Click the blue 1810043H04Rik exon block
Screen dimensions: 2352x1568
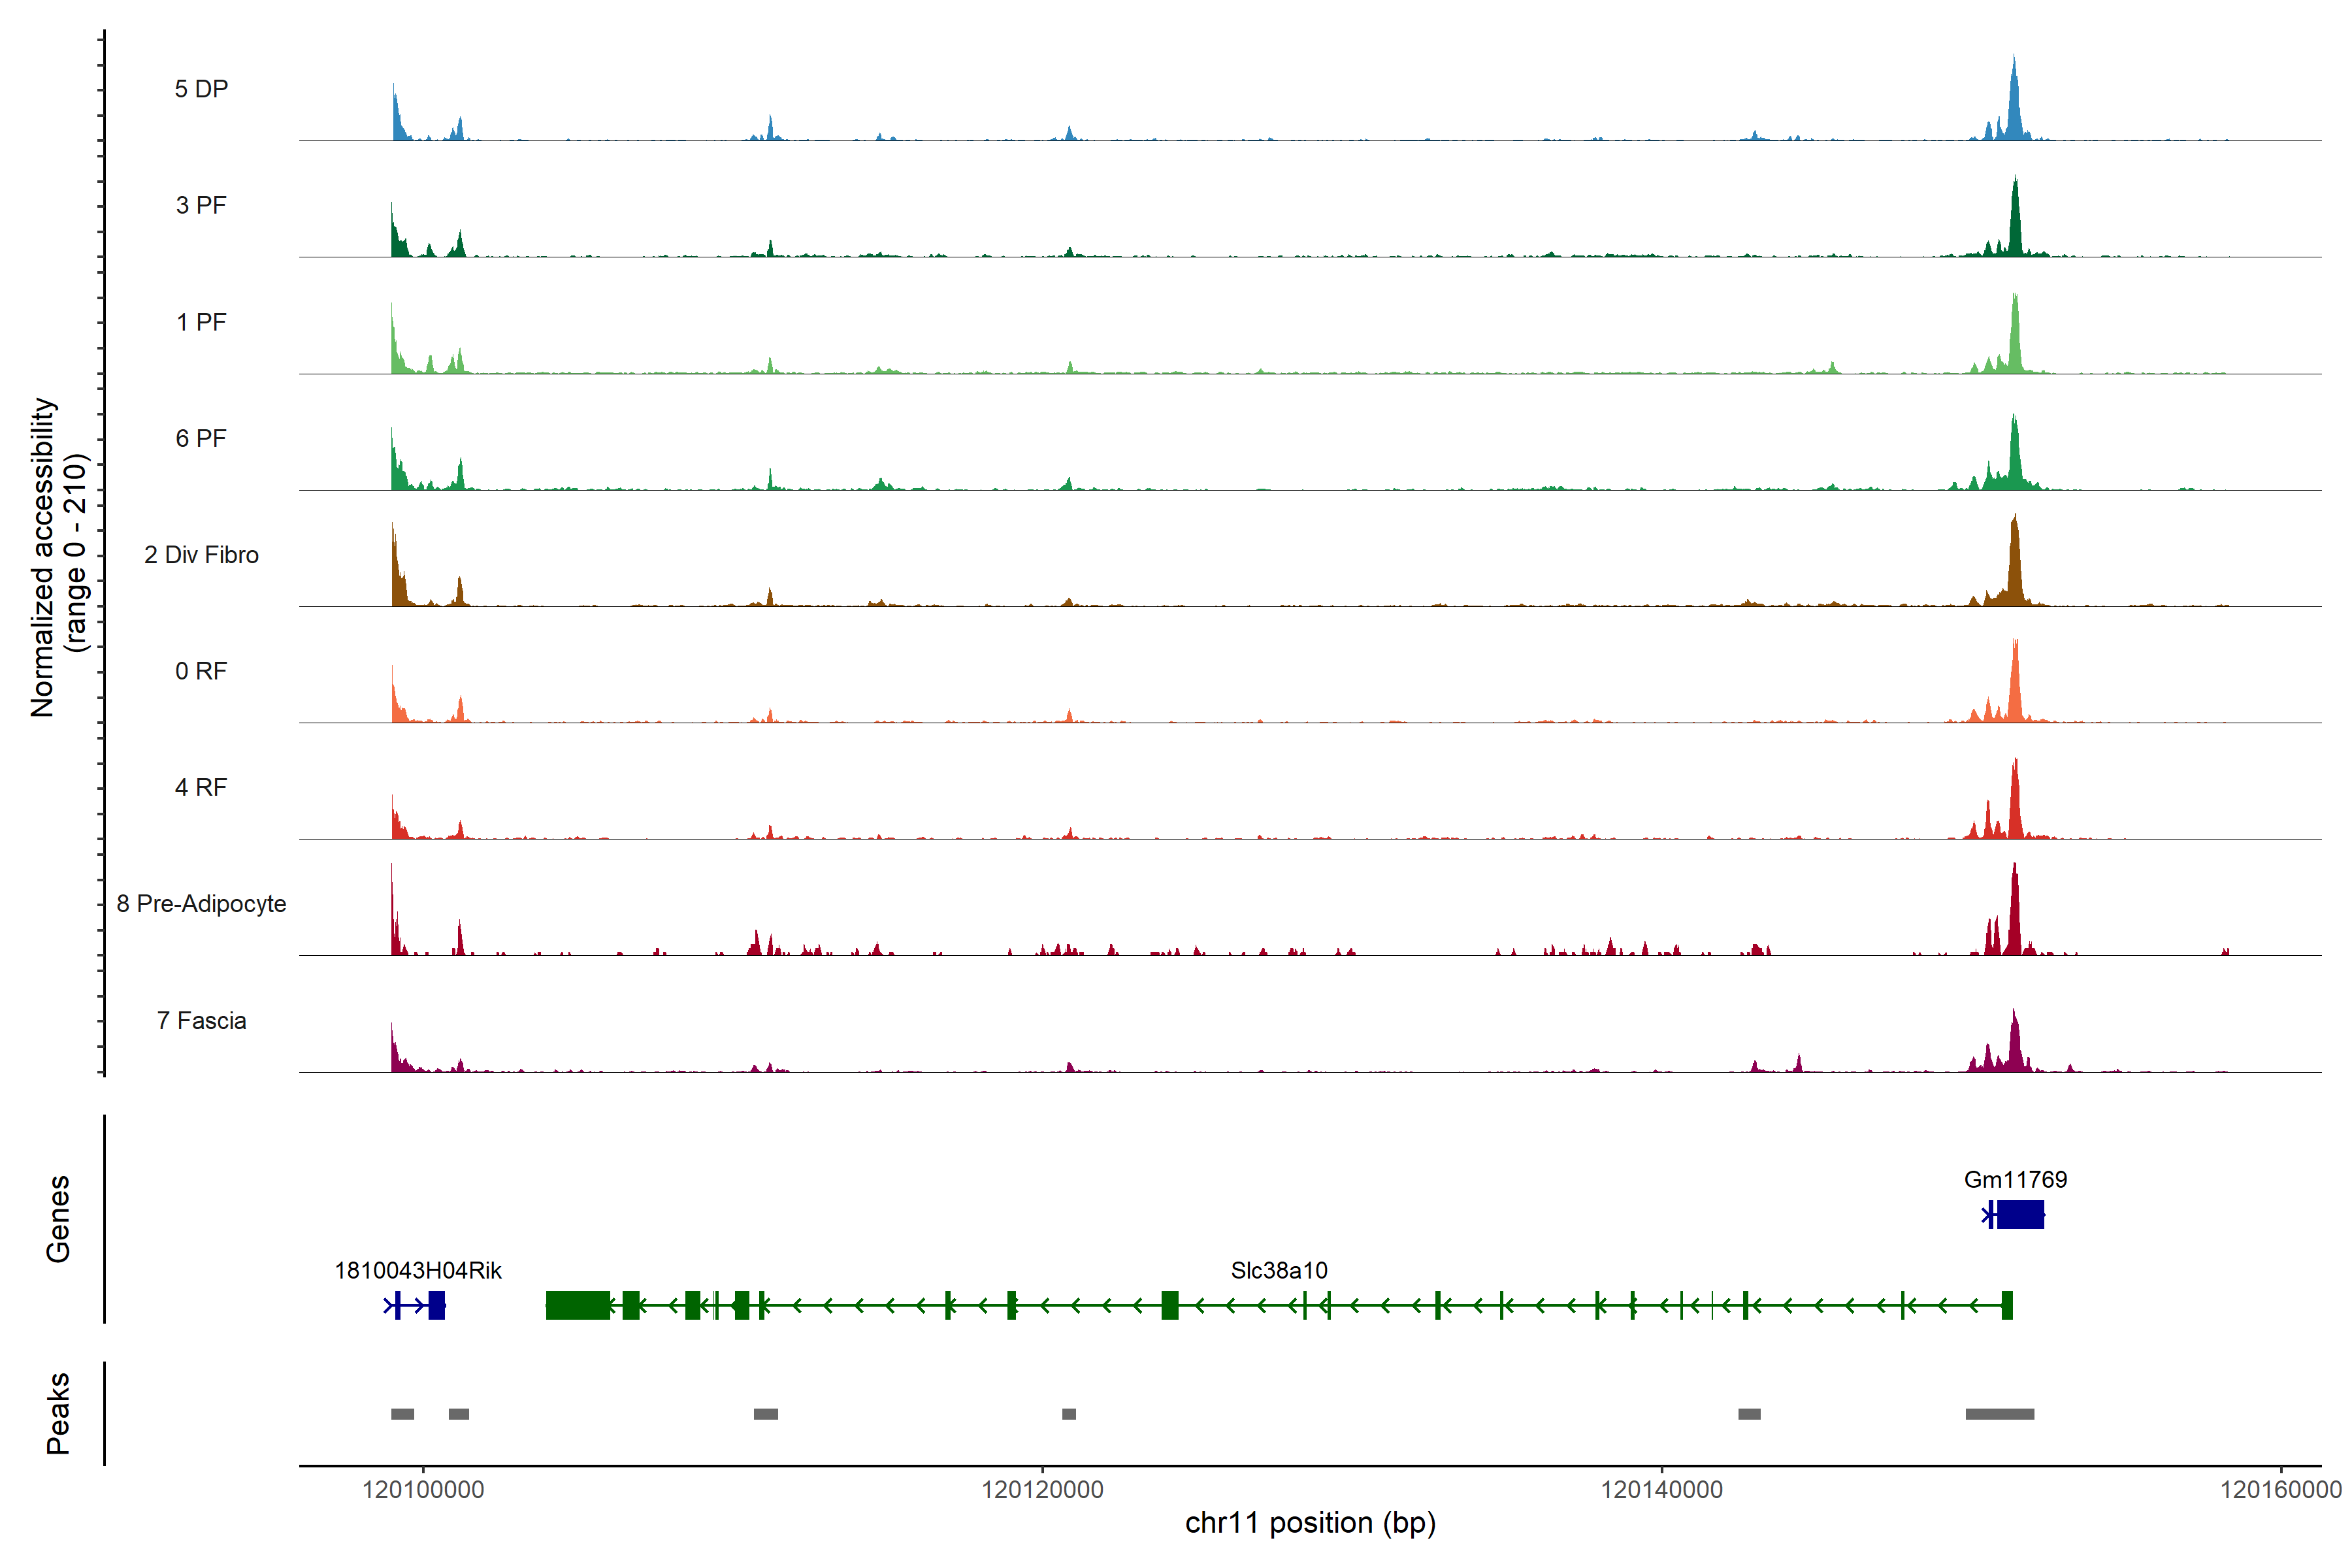pyautogui.click(x=436, y=1305)
